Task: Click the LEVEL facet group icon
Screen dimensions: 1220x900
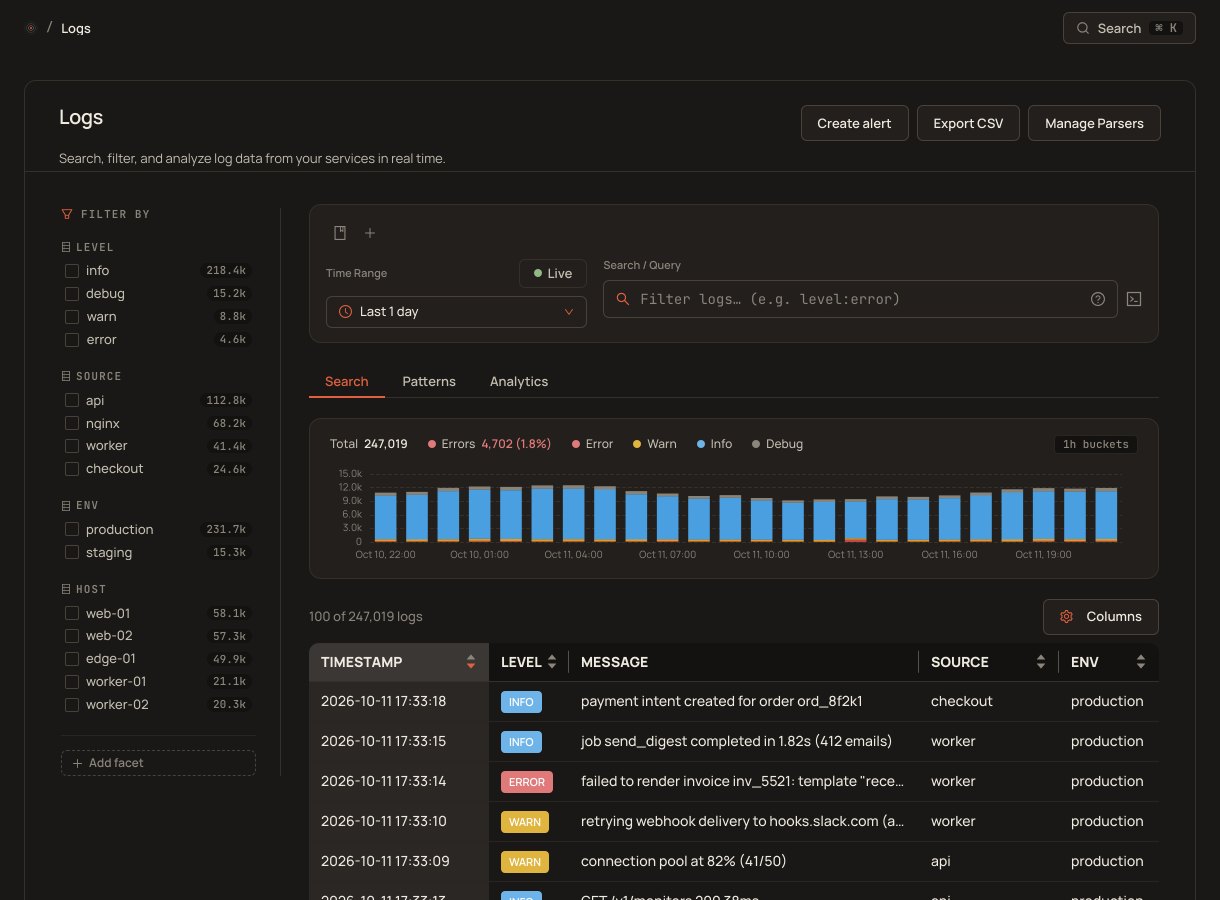Action: (66, 247)
